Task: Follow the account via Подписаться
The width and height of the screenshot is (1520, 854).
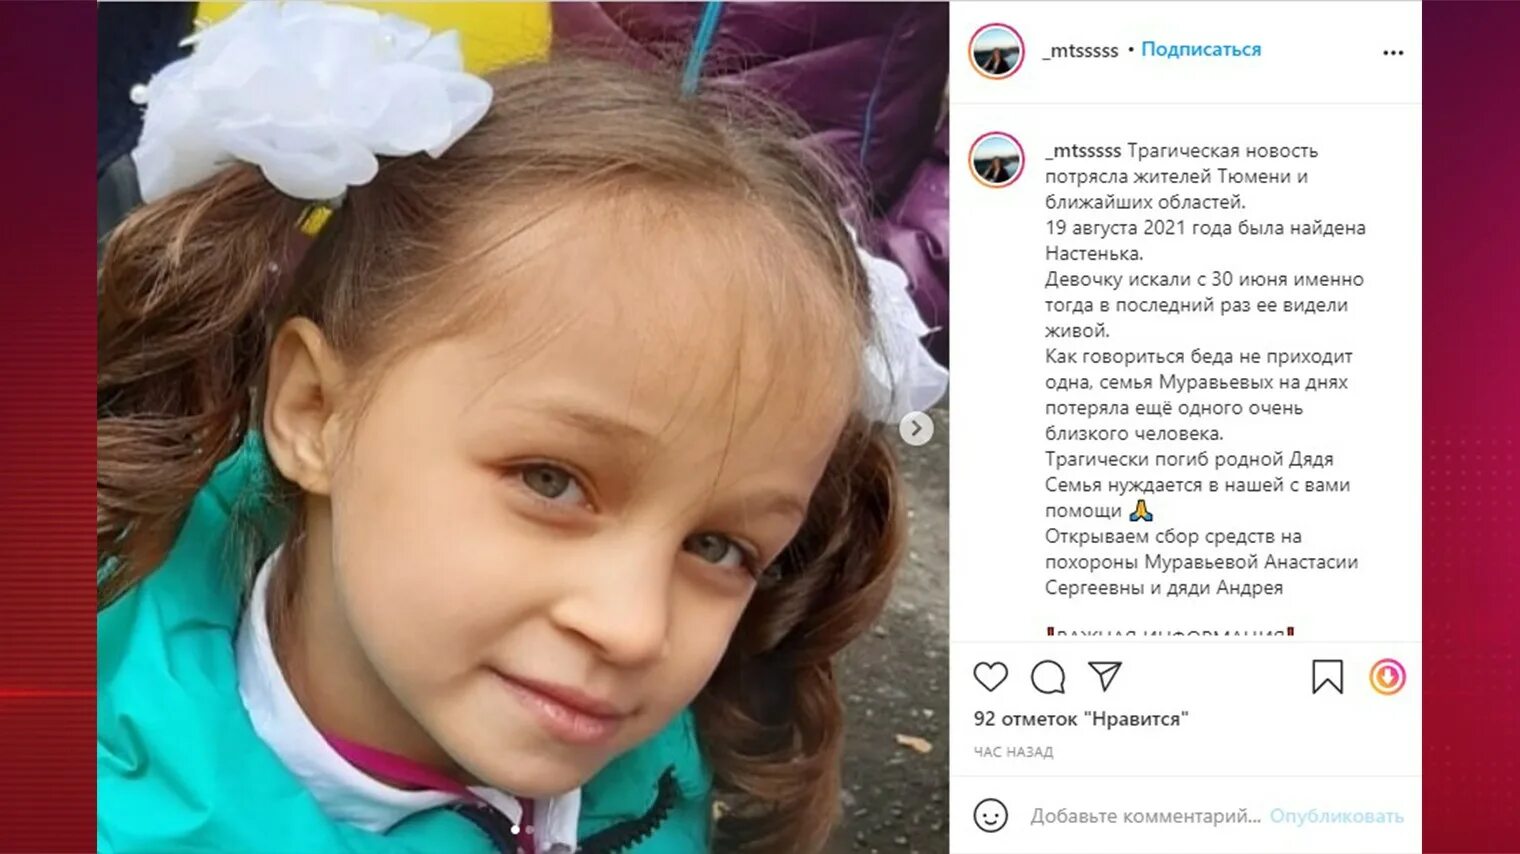Action: click(1201, 49)
